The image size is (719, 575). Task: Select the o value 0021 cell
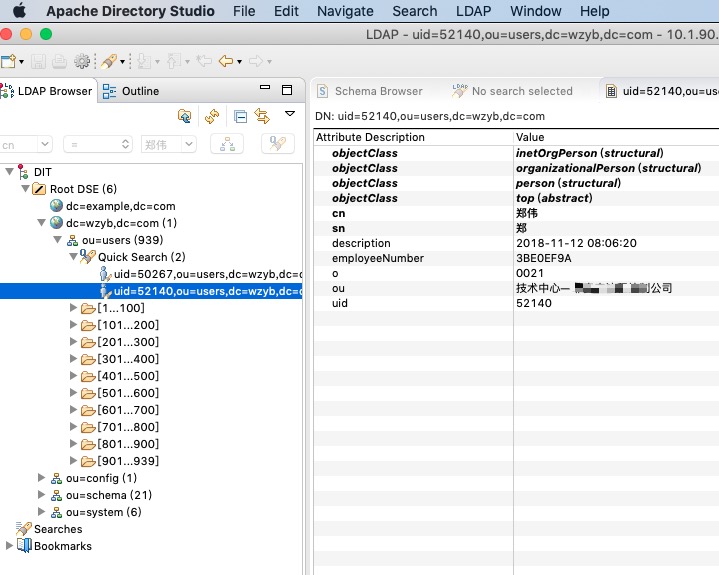coord(616,273)
